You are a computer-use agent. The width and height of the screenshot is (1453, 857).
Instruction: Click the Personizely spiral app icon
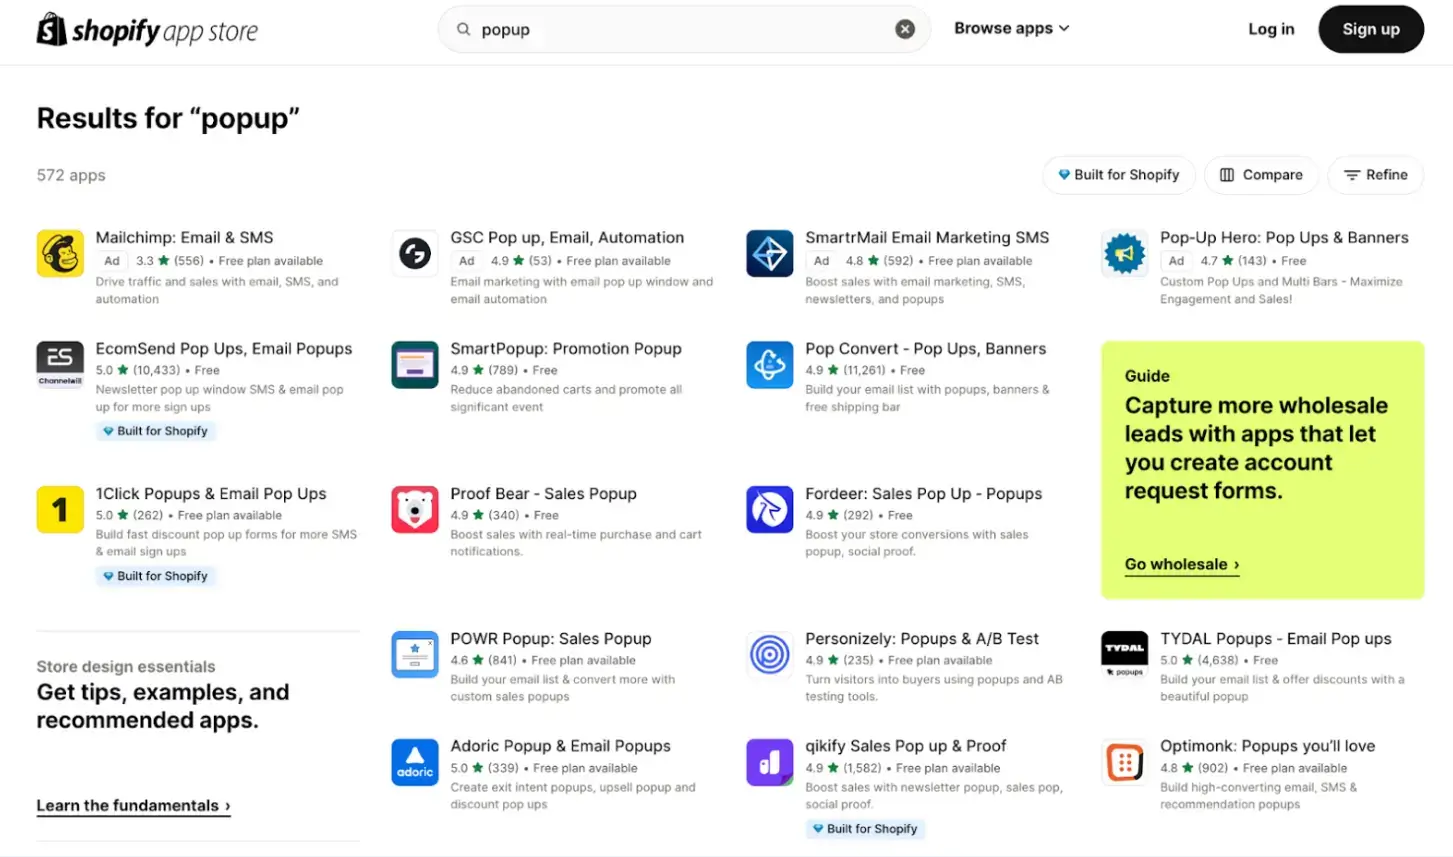tap(769, 654)
